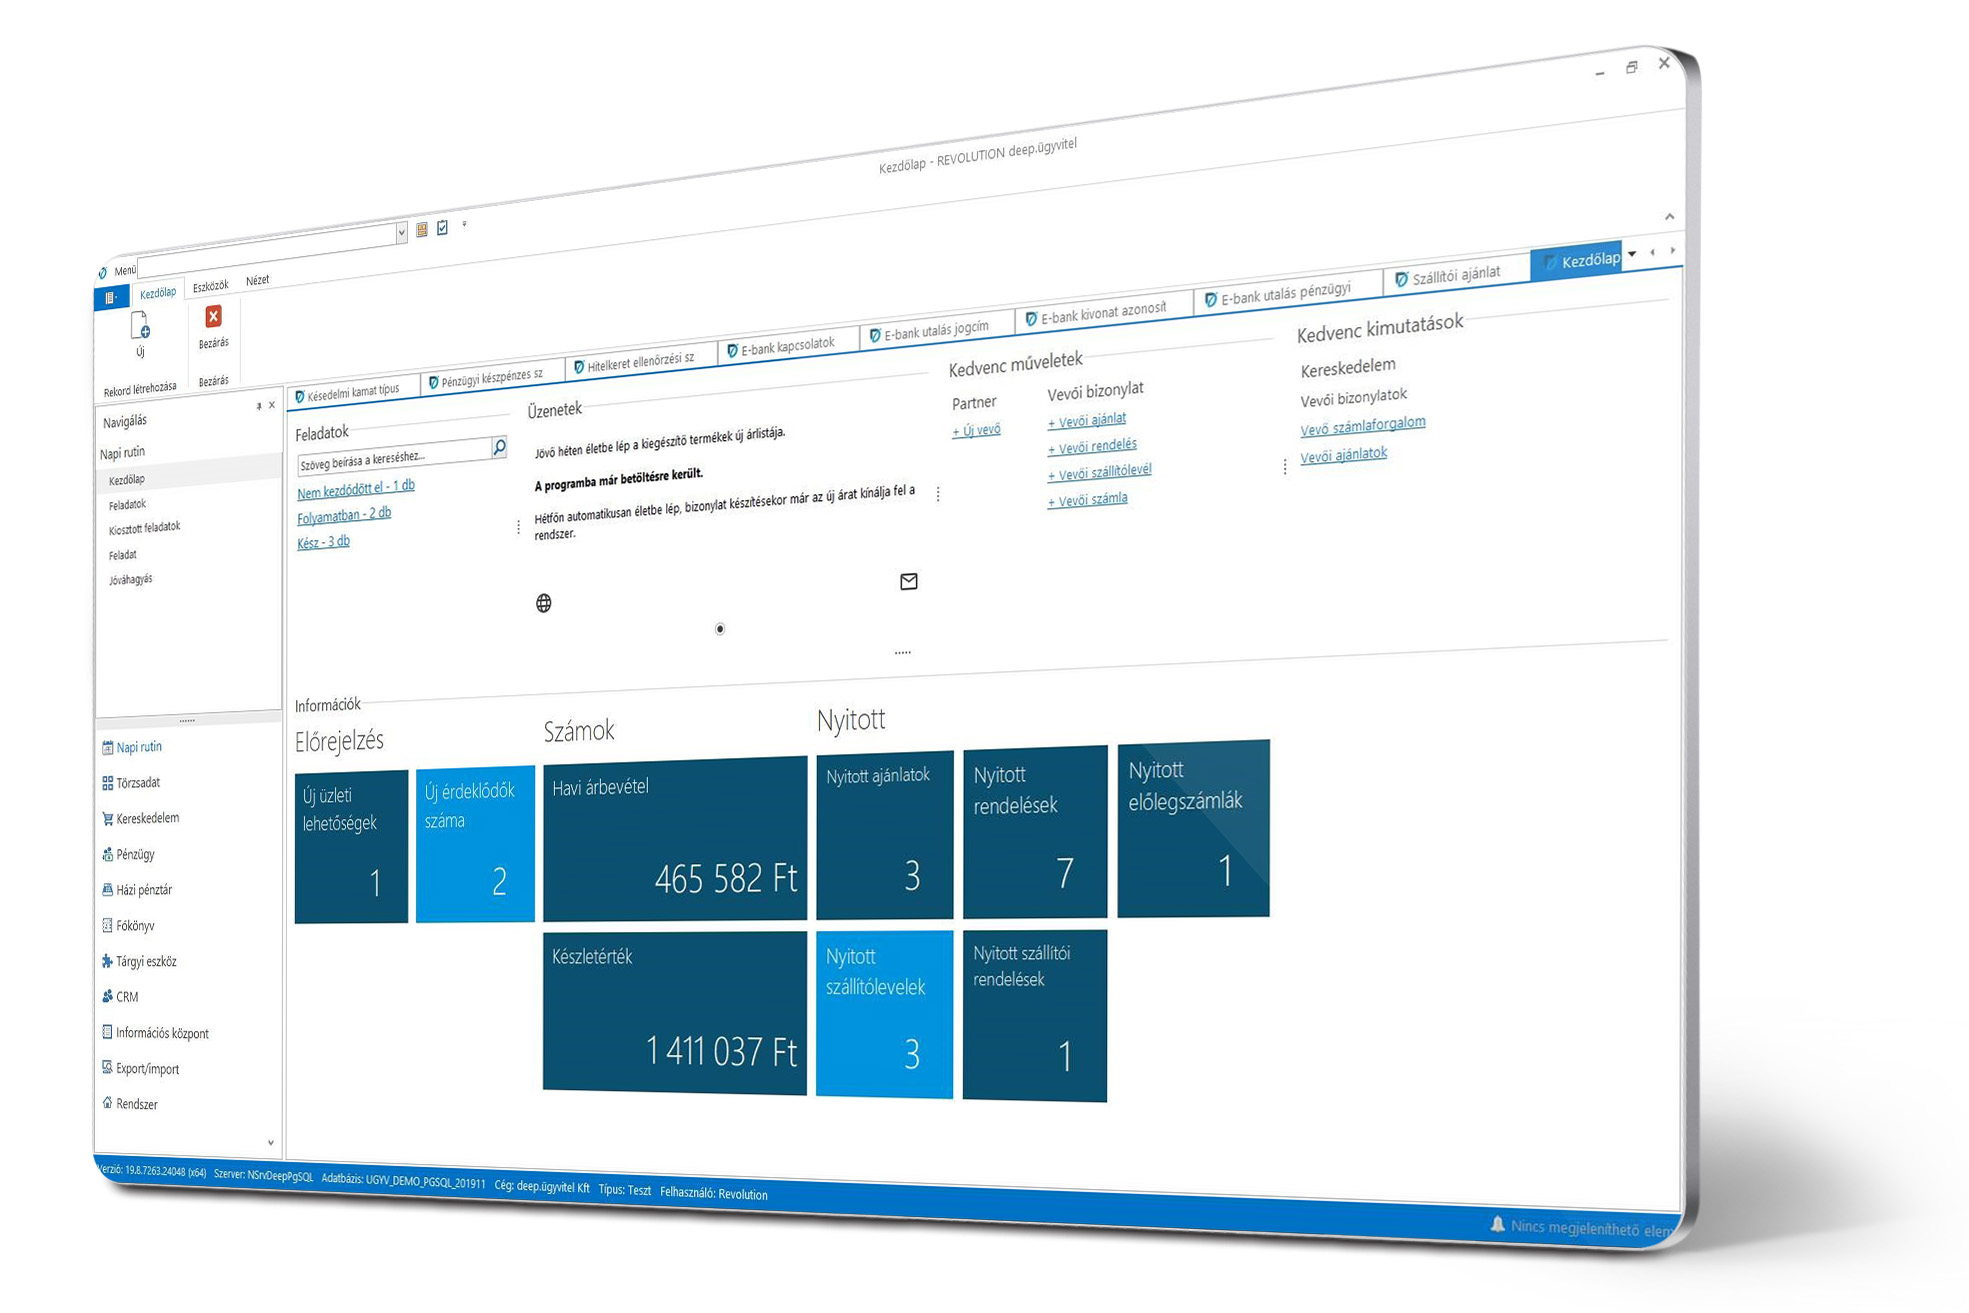
Task: Select the message pager radio dot
Action: [719, 629]
